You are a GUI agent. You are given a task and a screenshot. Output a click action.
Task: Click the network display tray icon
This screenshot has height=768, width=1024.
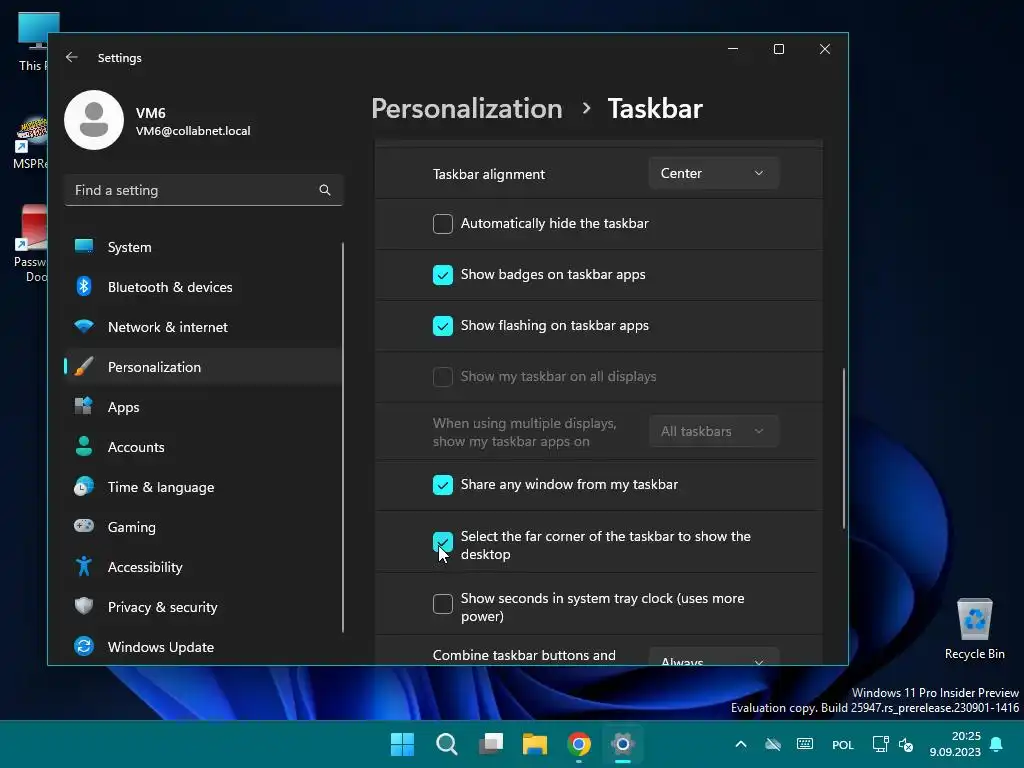(881, 744)
